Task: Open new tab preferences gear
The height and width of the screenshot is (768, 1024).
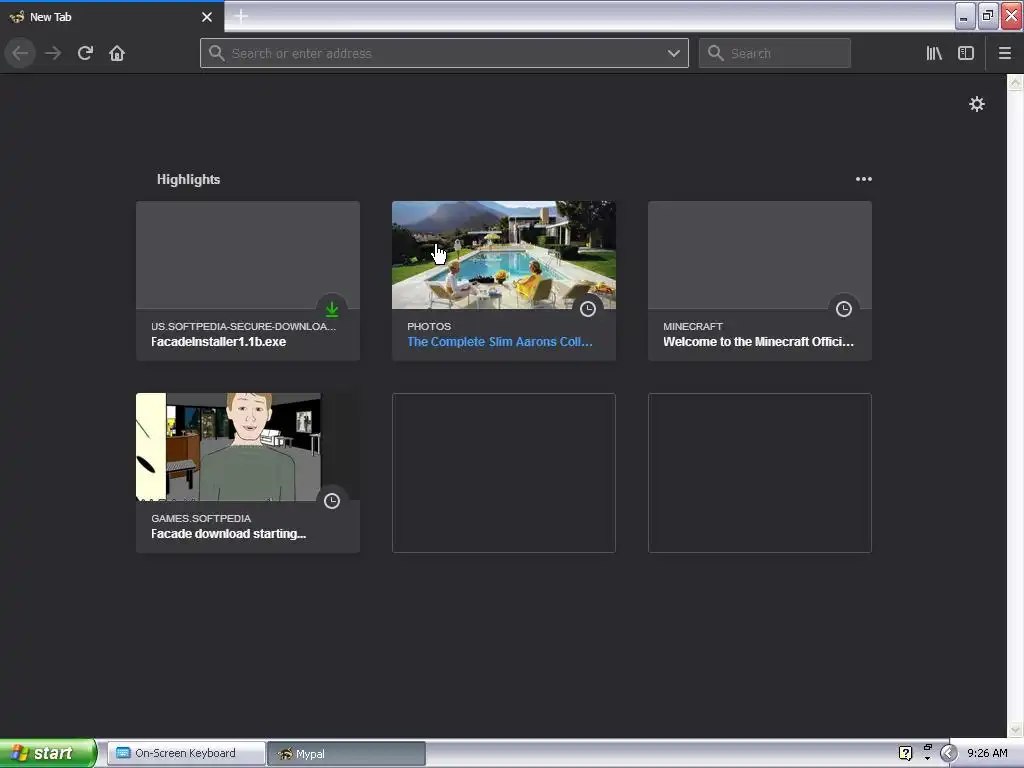Action: [976, 104]
